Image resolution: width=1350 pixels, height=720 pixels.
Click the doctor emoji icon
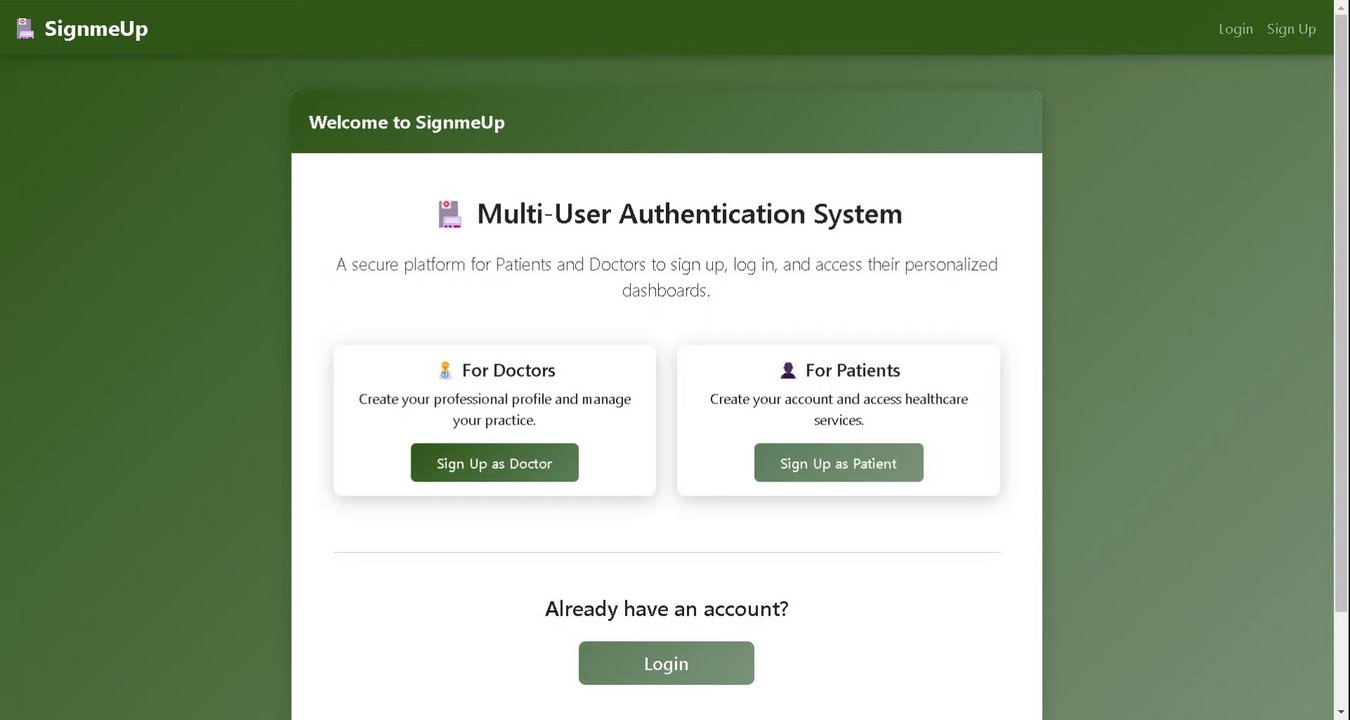(x=446, y=370)
